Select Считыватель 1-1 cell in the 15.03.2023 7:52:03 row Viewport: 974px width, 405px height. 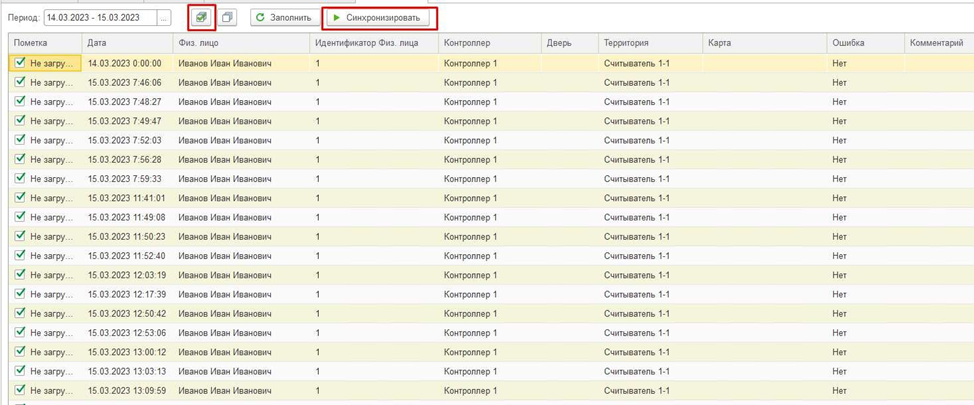pos(637,140)
